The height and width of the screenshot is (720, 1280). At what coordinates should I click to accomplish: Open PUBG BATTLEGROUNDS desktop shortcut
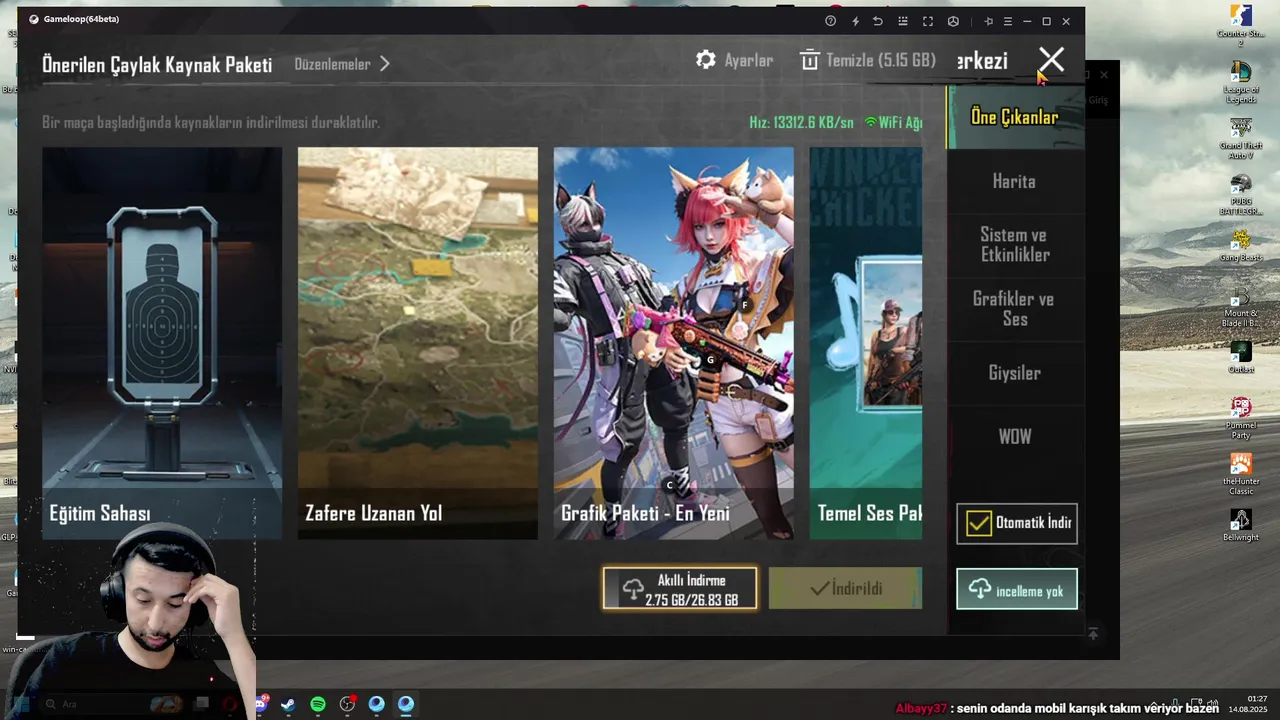[1241, 195]
